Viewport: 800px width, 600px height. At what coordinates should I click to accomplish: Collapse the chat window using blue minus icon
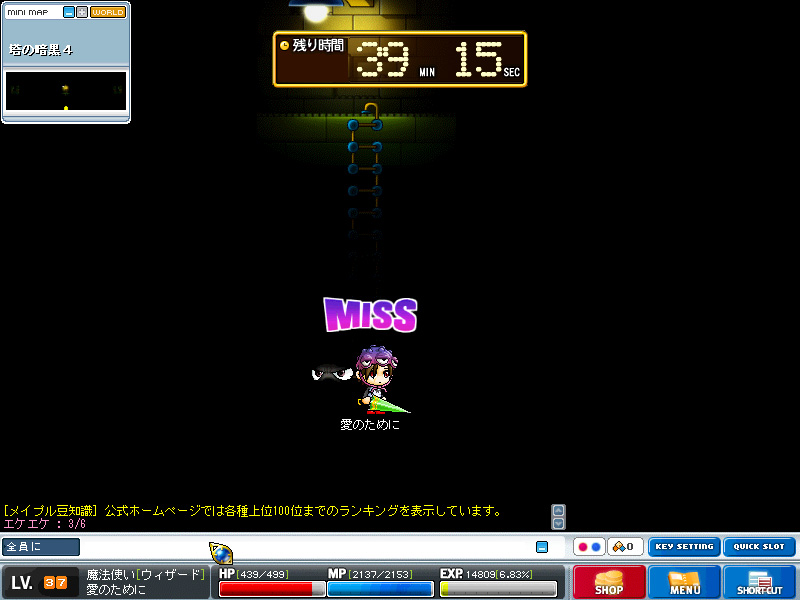(x=542, y=547)
